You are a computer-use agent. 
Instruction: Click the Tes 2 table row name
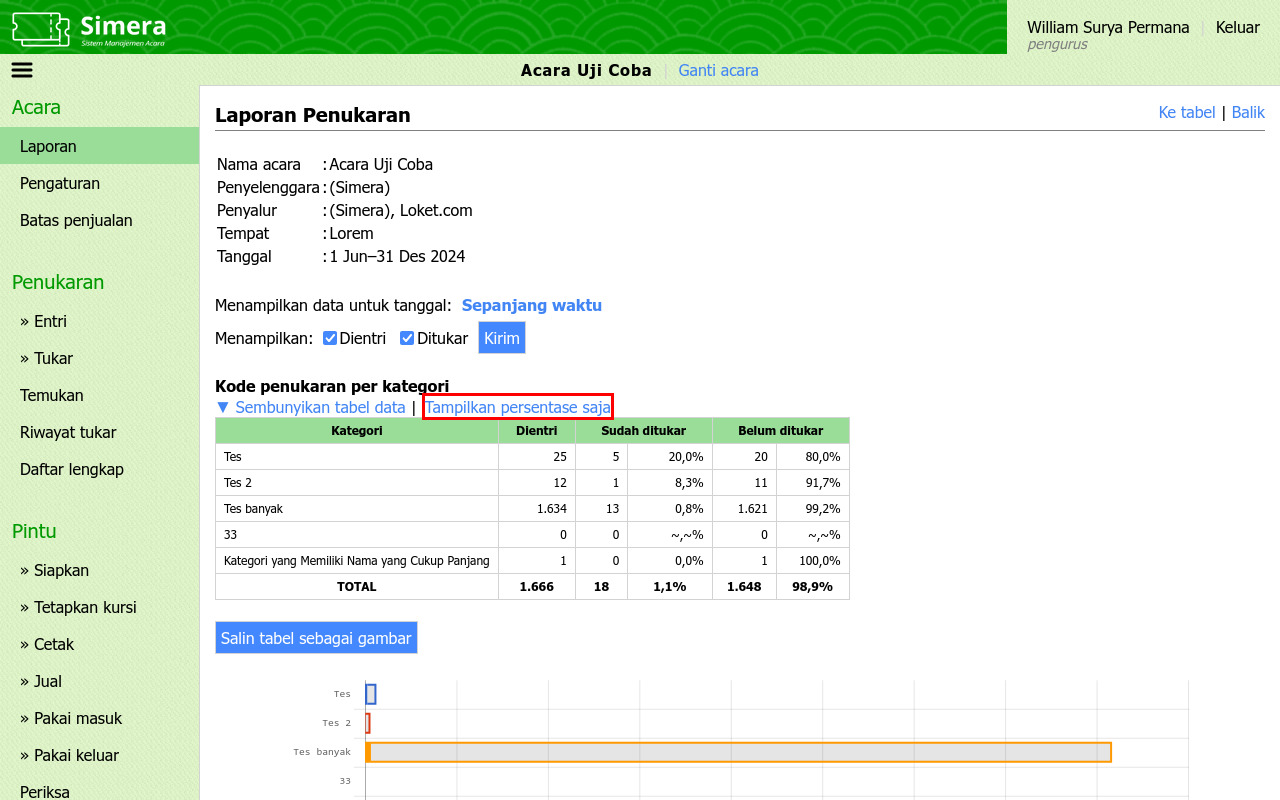(238, 483)
